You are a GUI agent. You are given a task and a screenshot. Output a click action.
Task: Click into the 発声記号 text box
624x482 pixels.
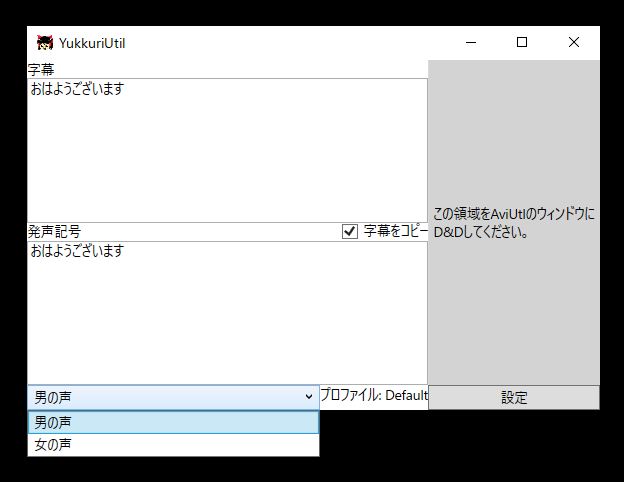227,312
